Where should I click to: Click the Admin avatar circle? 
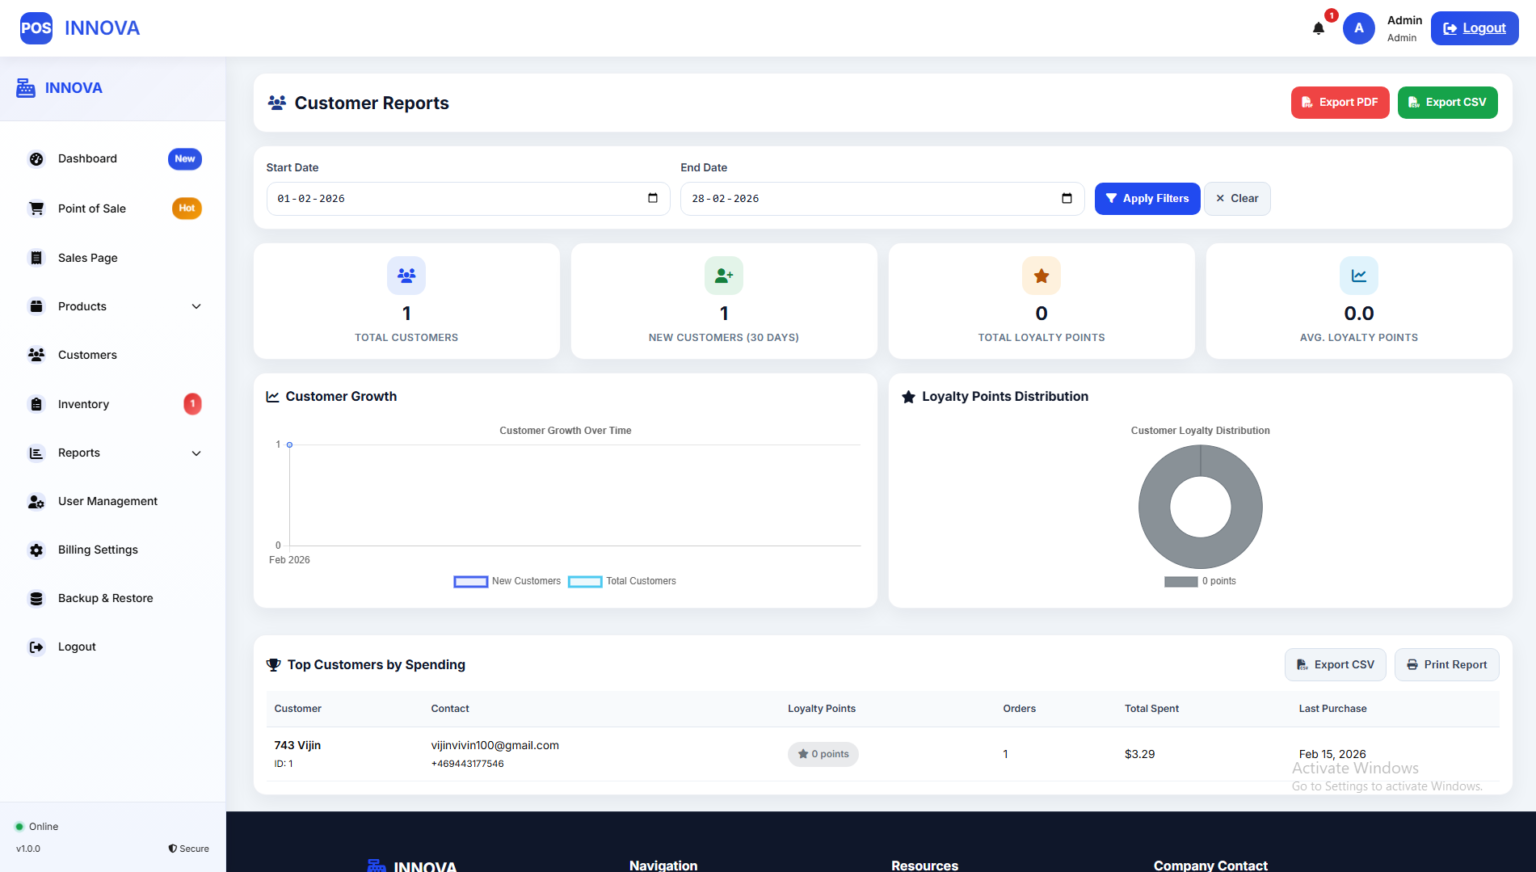coord(1359,28)
